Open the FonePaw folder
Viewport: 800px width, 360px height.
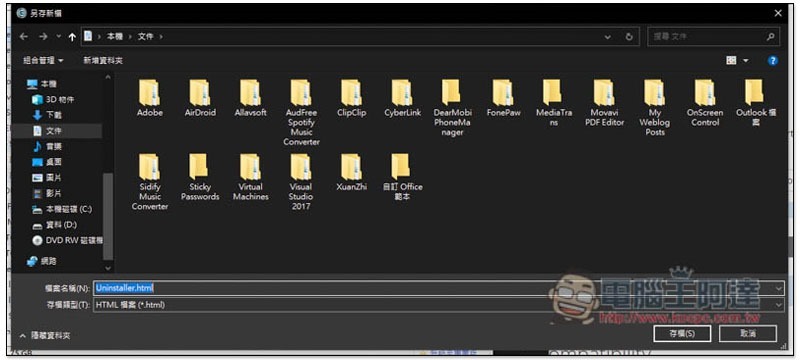click(x=503, y=98)
